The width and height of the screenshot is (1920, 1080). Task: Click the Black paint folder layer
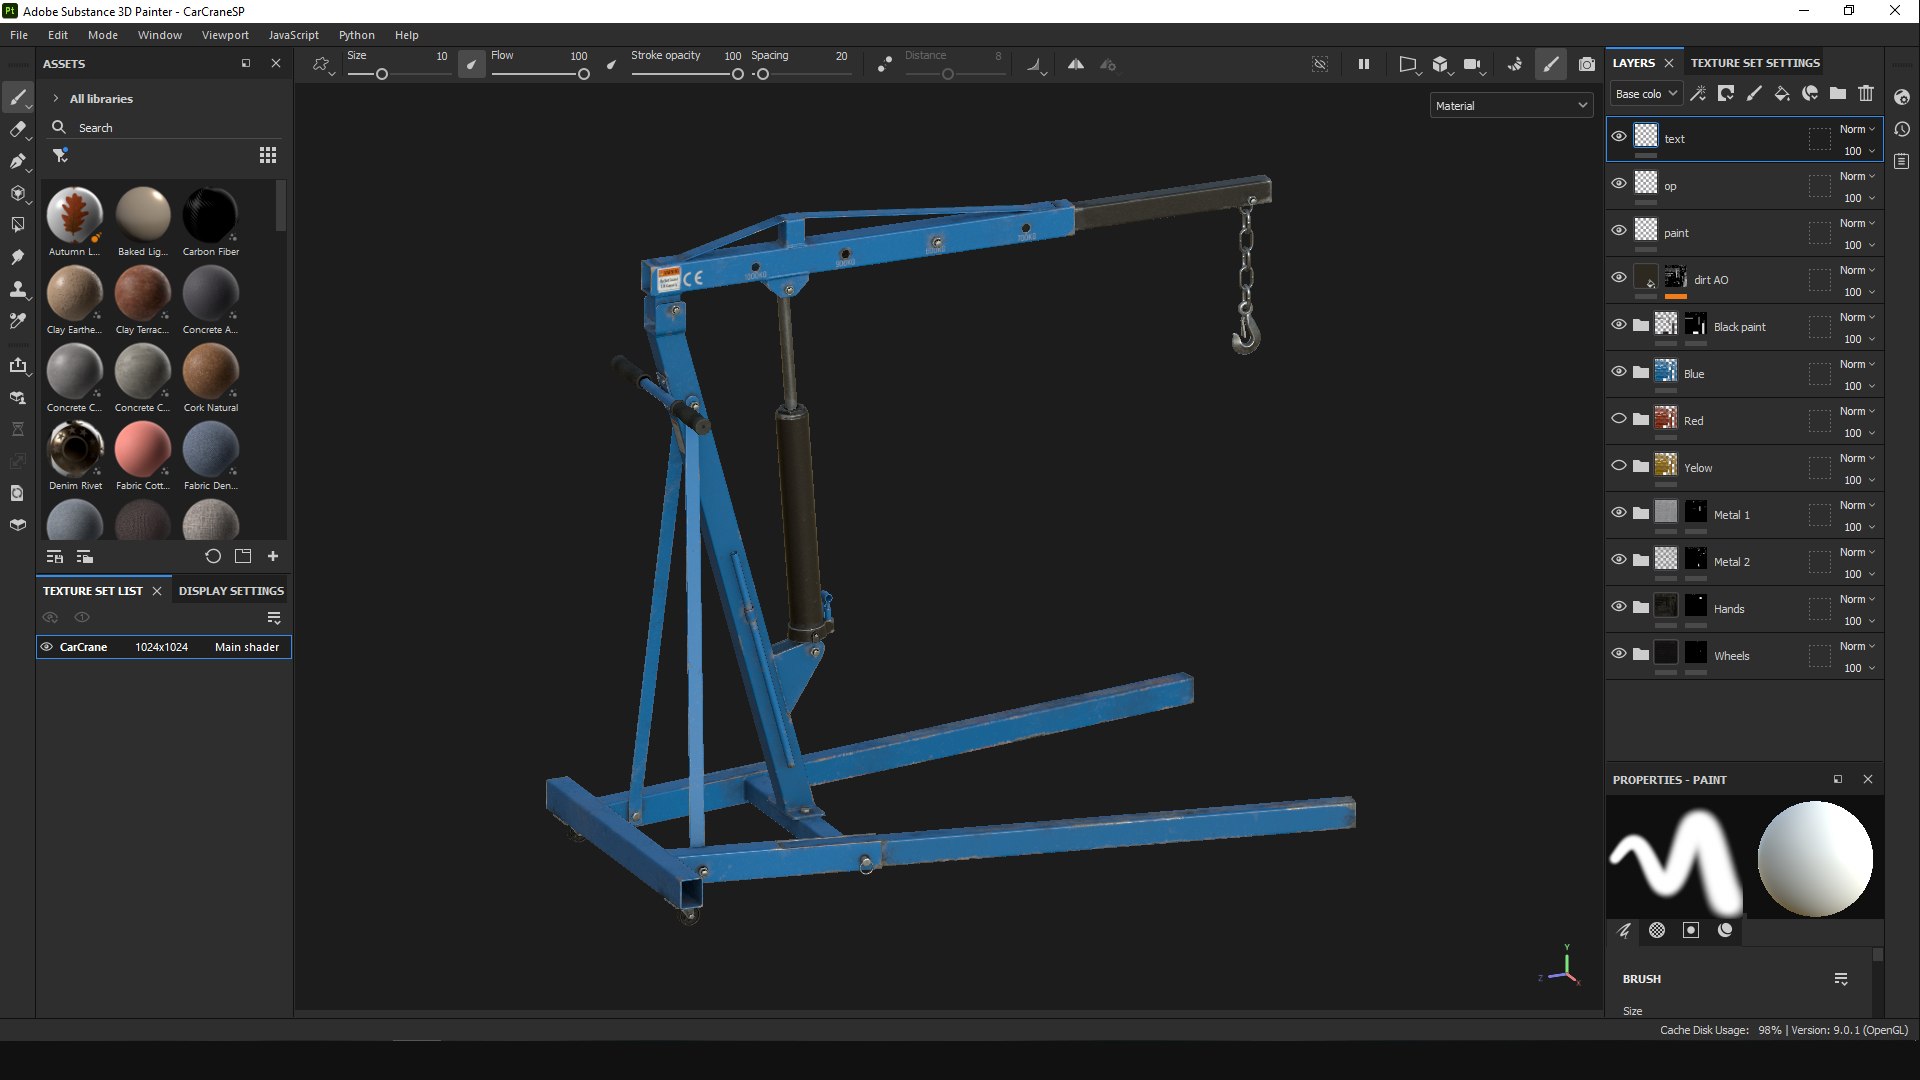coord(1745,327)
